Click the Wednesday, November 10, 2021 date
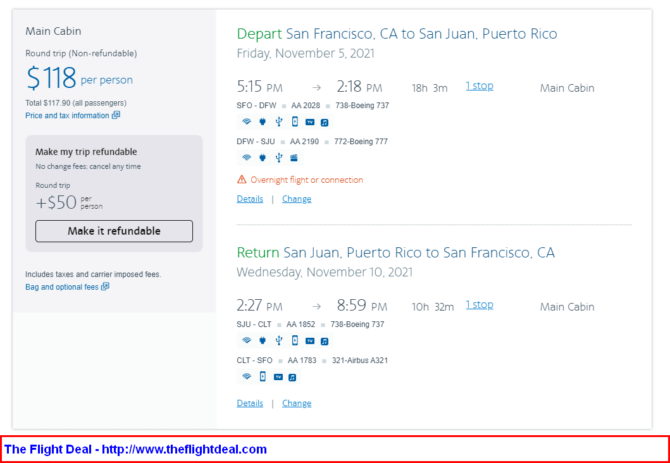This screenshot has width=670, height=463. coord(325,272)
